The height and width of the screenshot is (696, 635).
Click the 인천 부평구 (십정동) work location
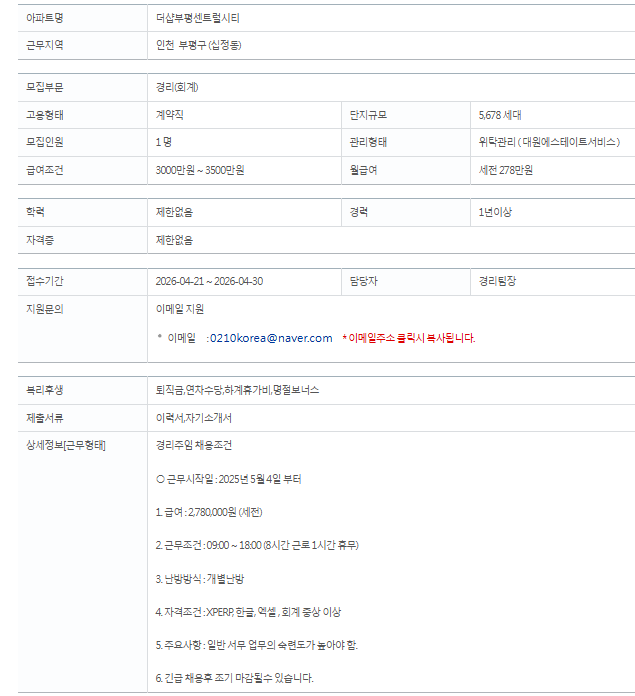(198, 45)
